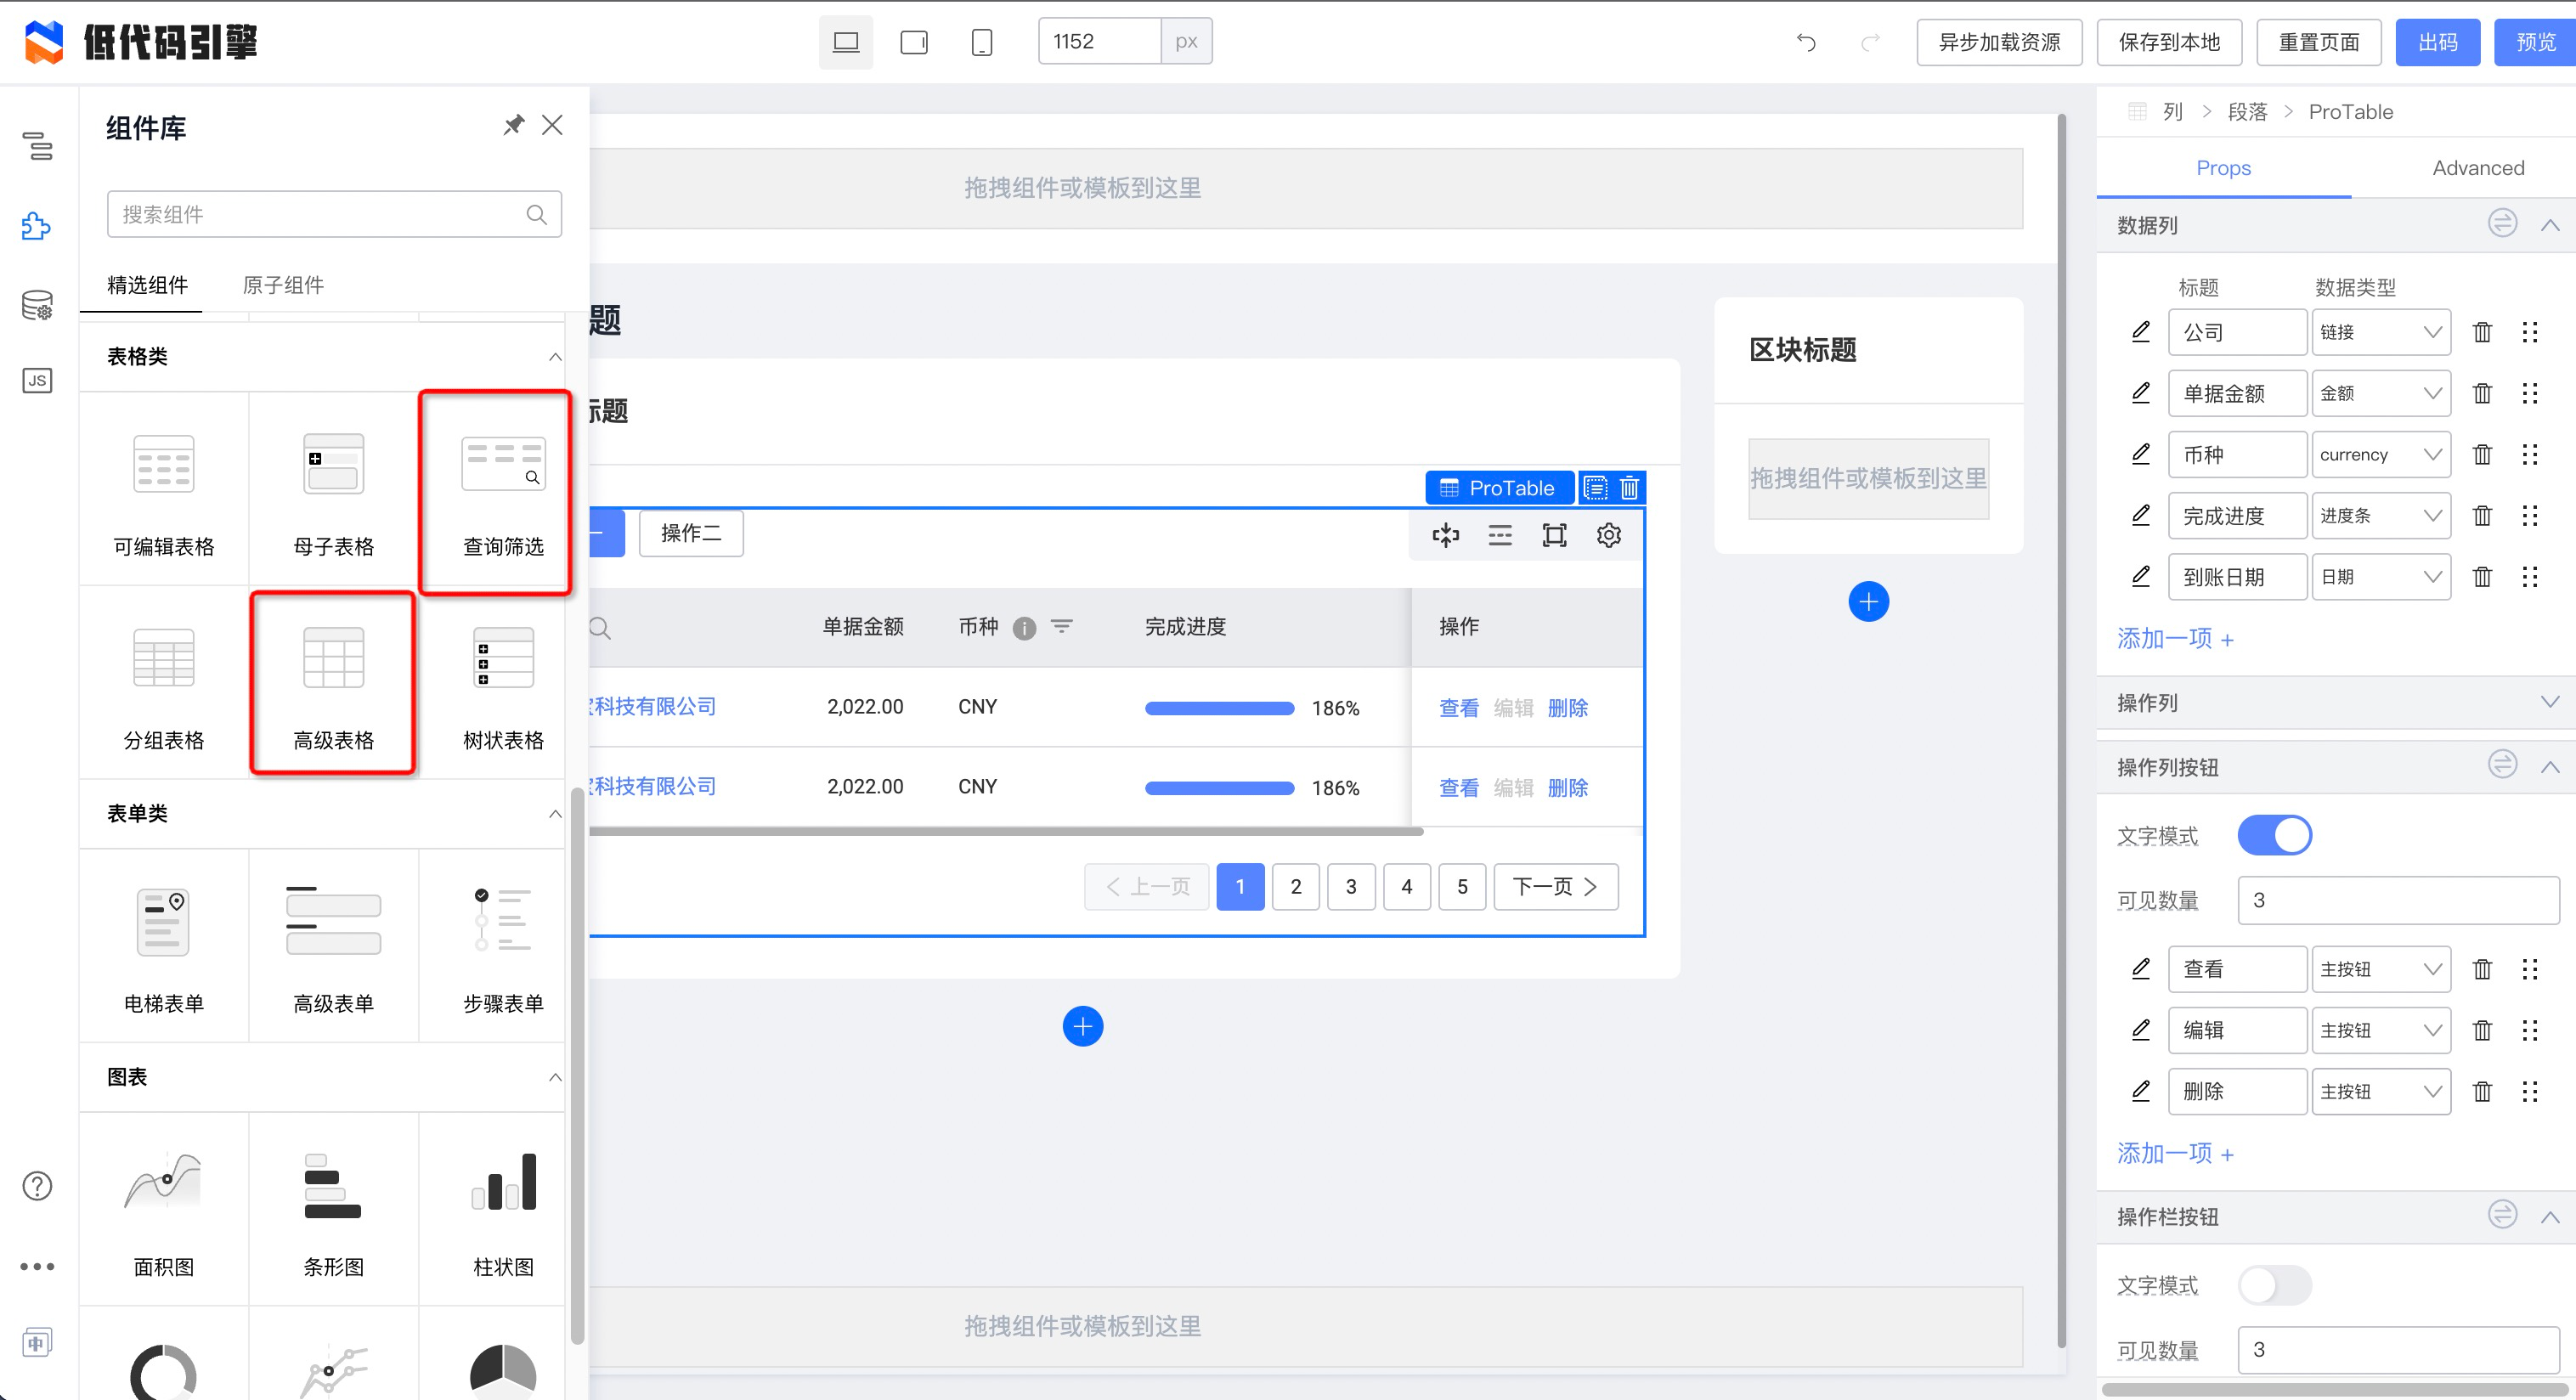
Task: Open data type dropdown for 公司 column
Action: coord(2380,332)
